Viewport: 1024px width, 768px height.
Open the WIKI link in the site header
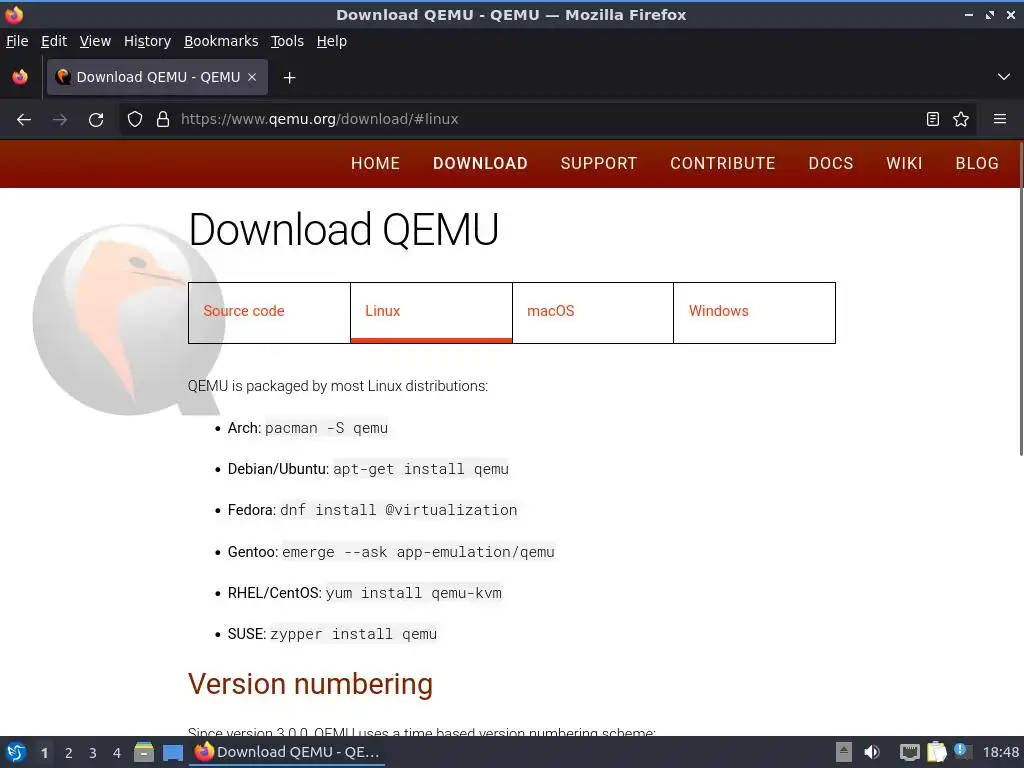904,163
